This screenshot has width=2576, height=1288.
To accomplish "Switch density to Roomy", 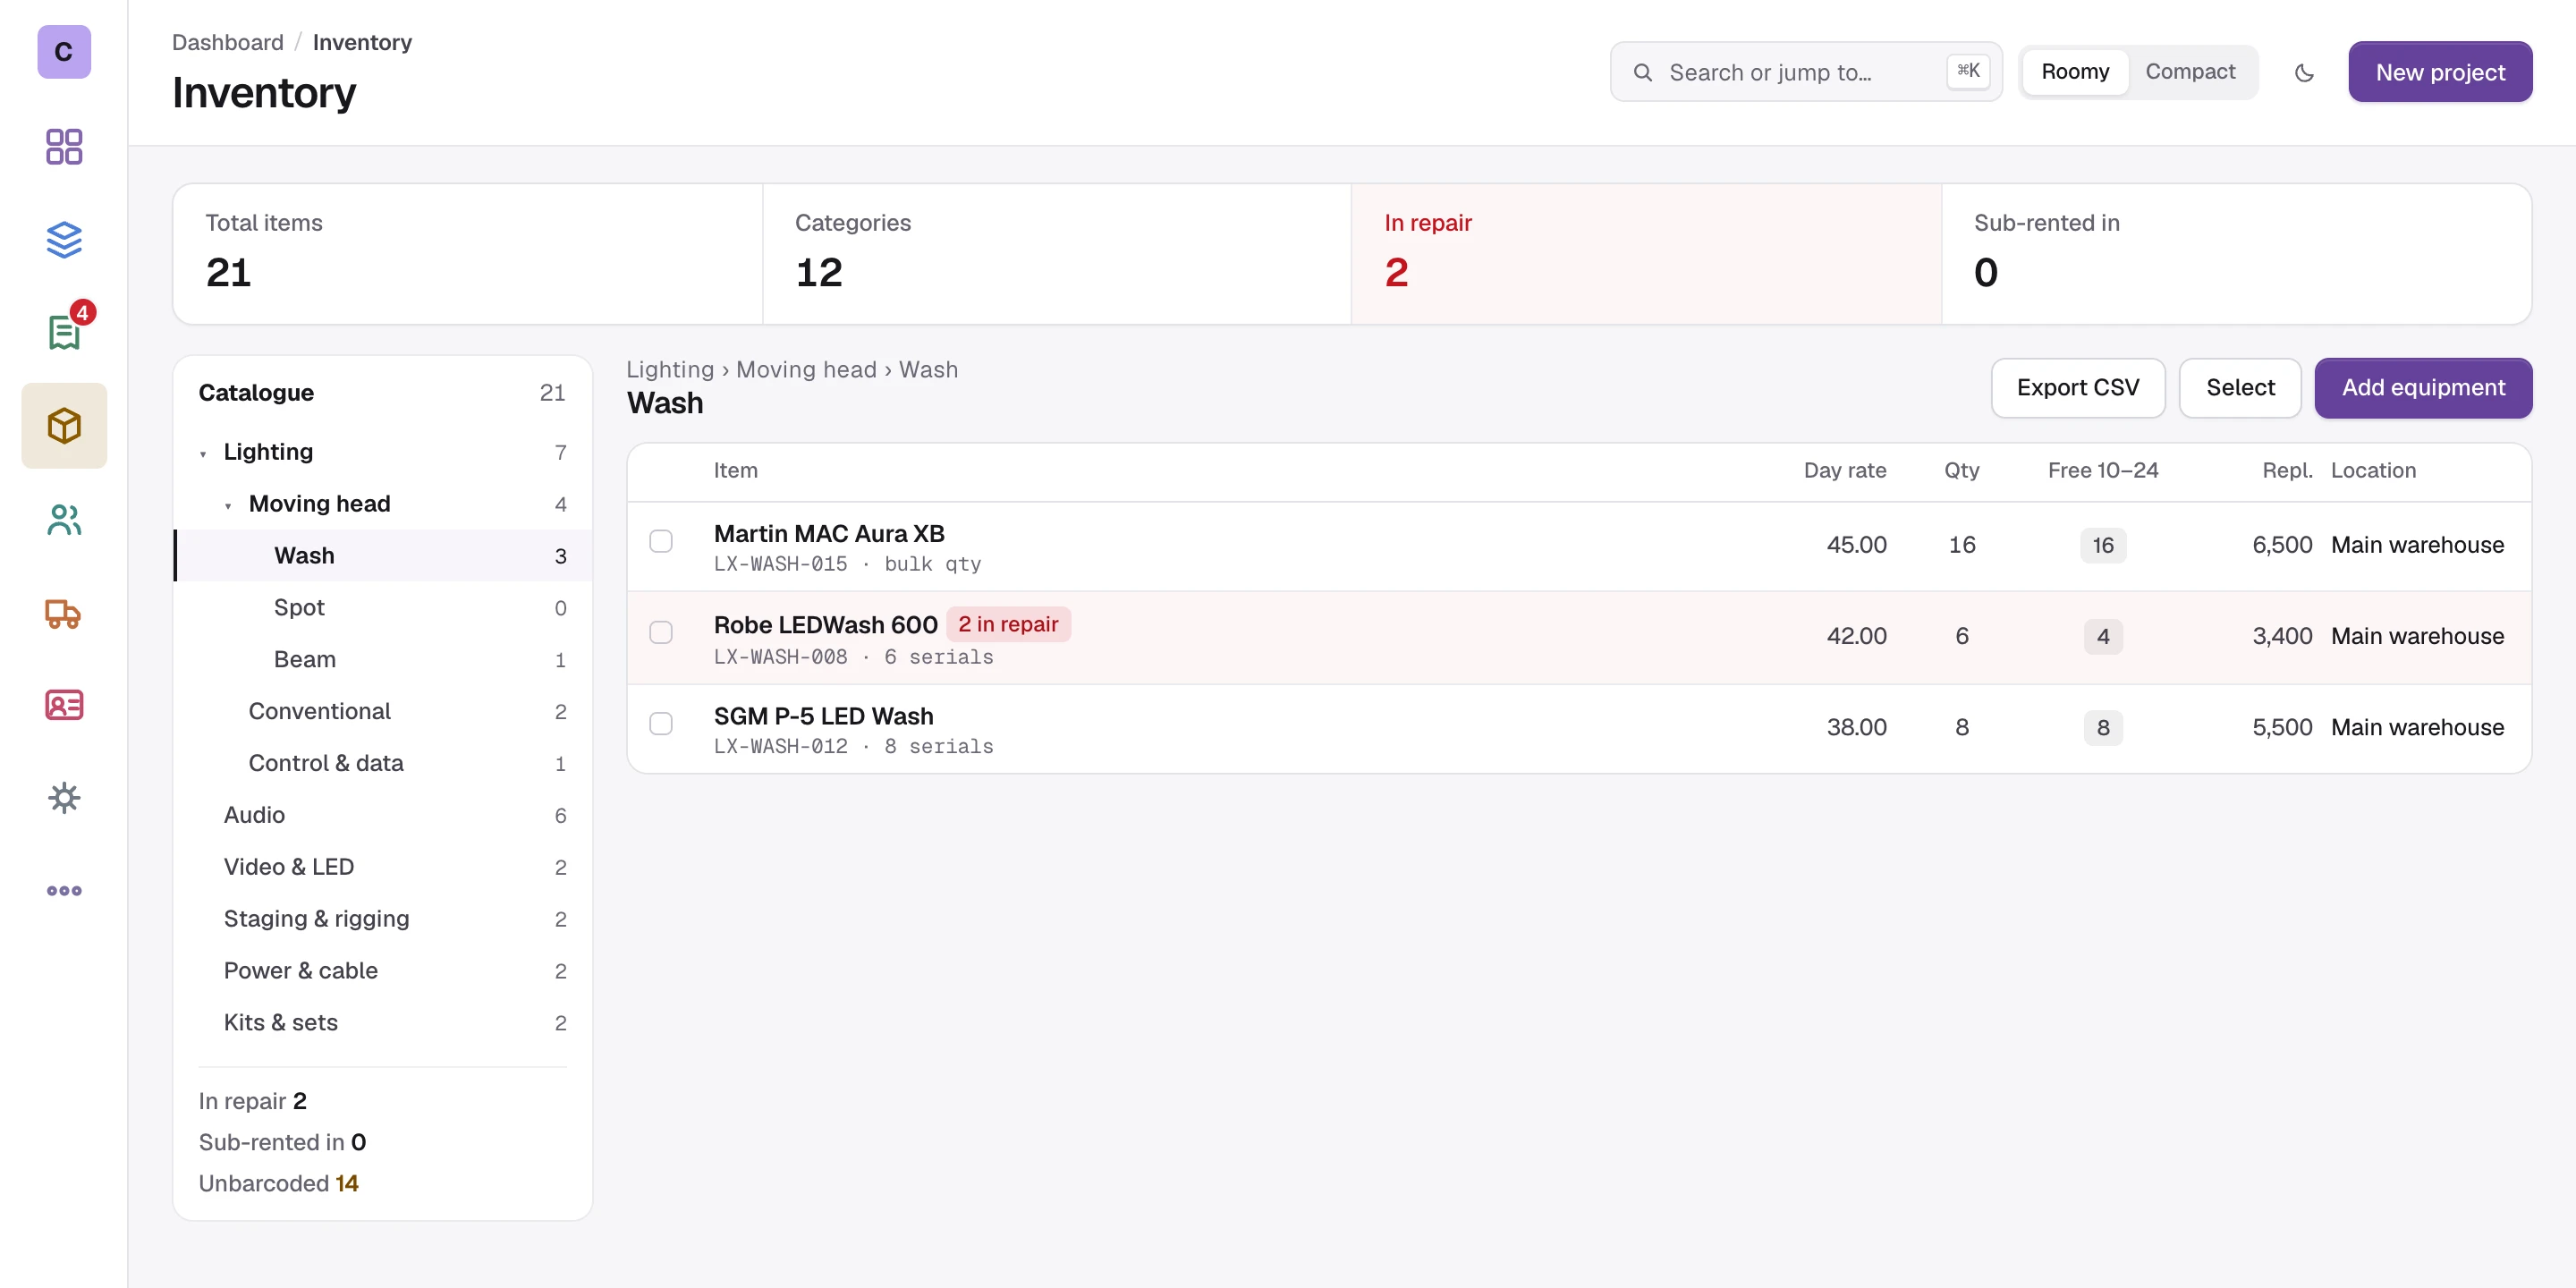I will (x=2075, y=72).
